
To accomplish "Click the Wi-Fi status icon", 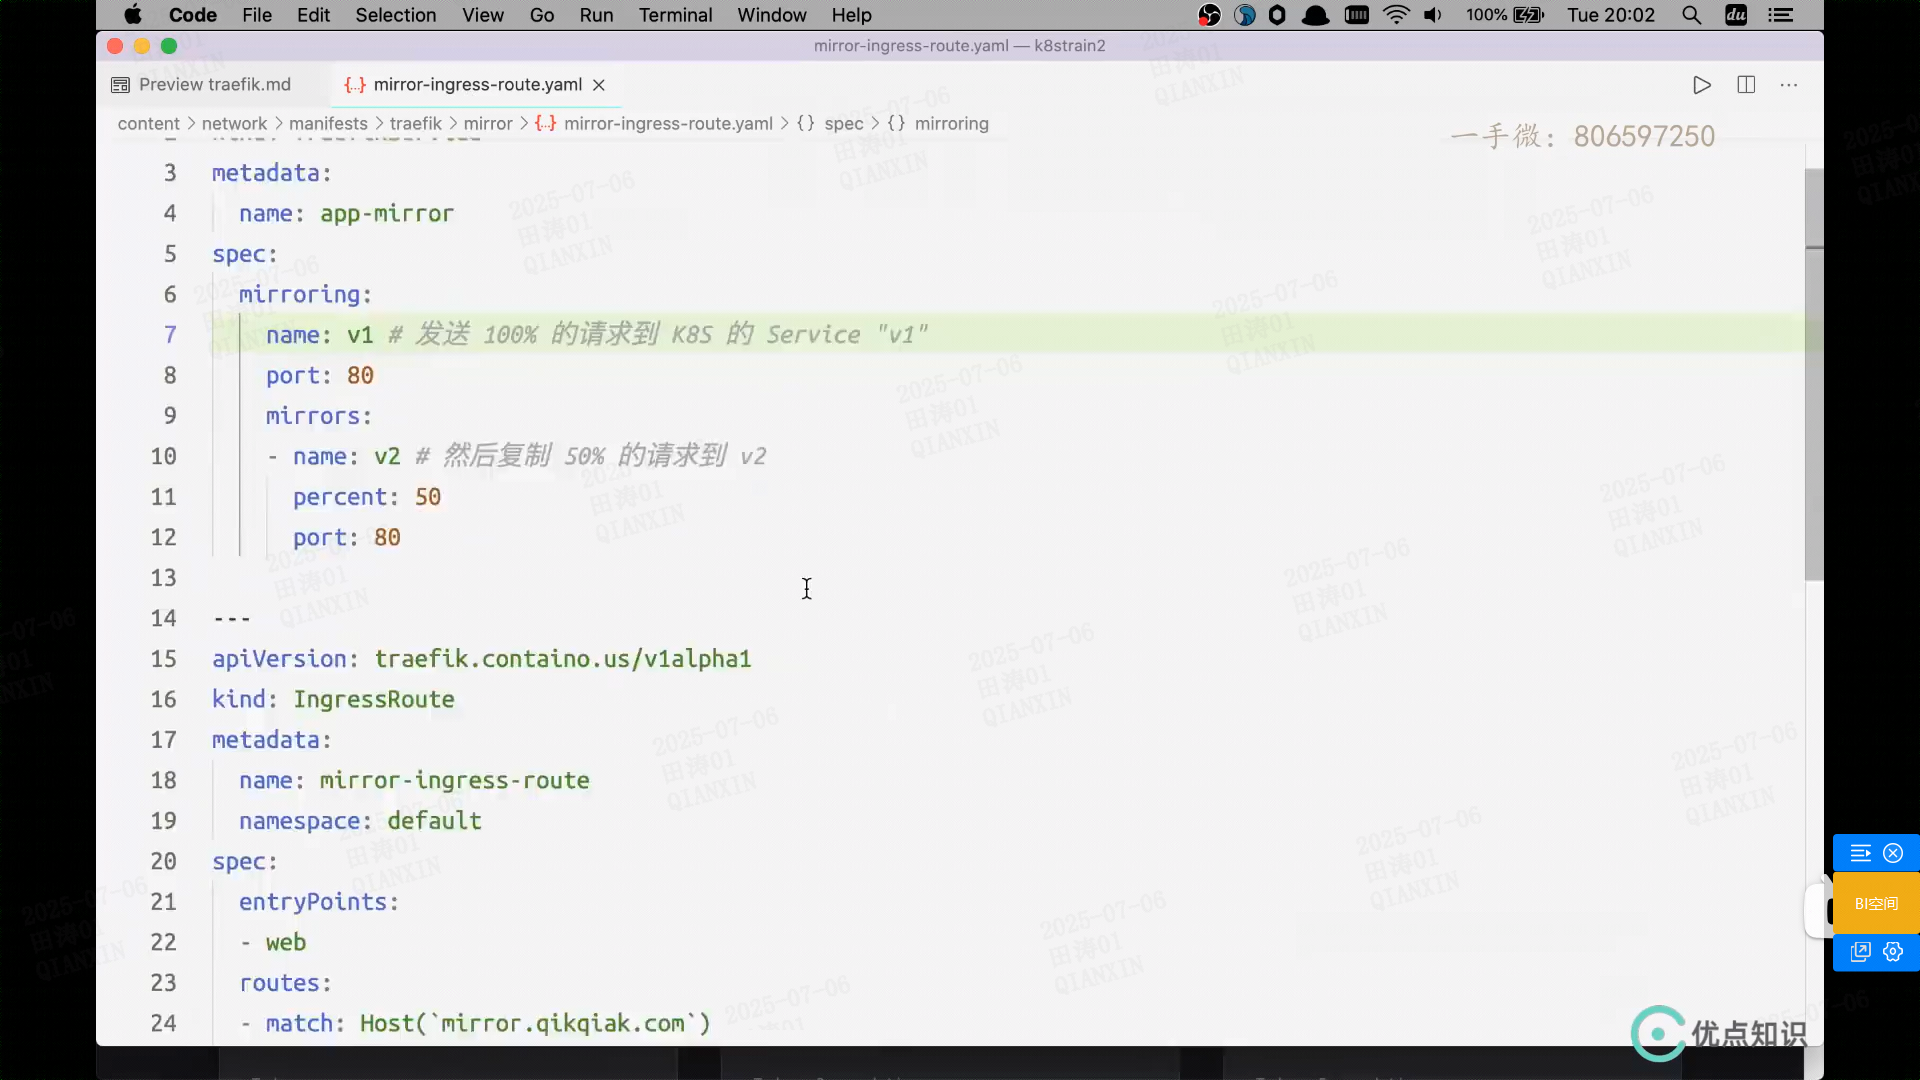I will [1396, 15].
